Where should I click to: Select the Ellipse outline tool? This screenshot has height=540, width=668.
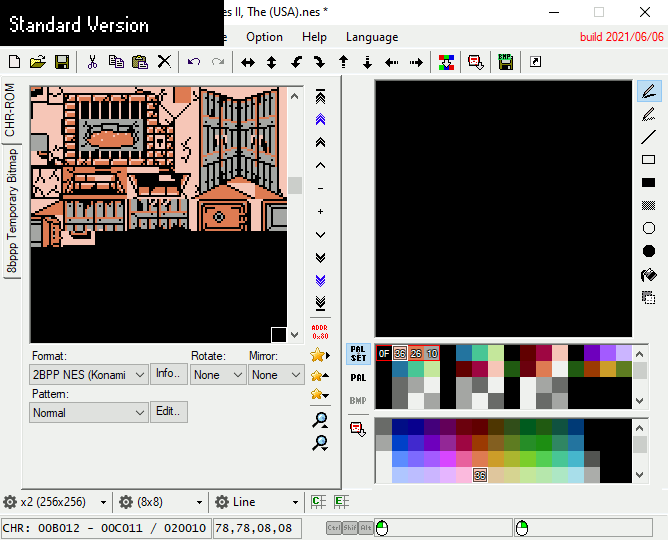point(649,228)
